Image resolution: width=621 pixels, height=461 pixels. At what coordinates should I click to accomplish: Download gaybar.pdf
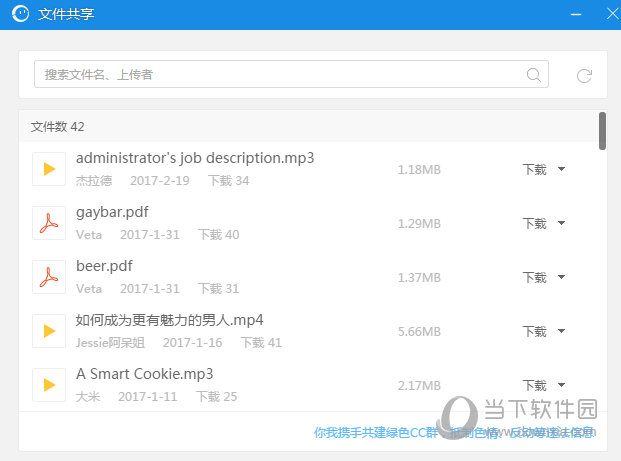pyautogui.click(x=534, y=223)
